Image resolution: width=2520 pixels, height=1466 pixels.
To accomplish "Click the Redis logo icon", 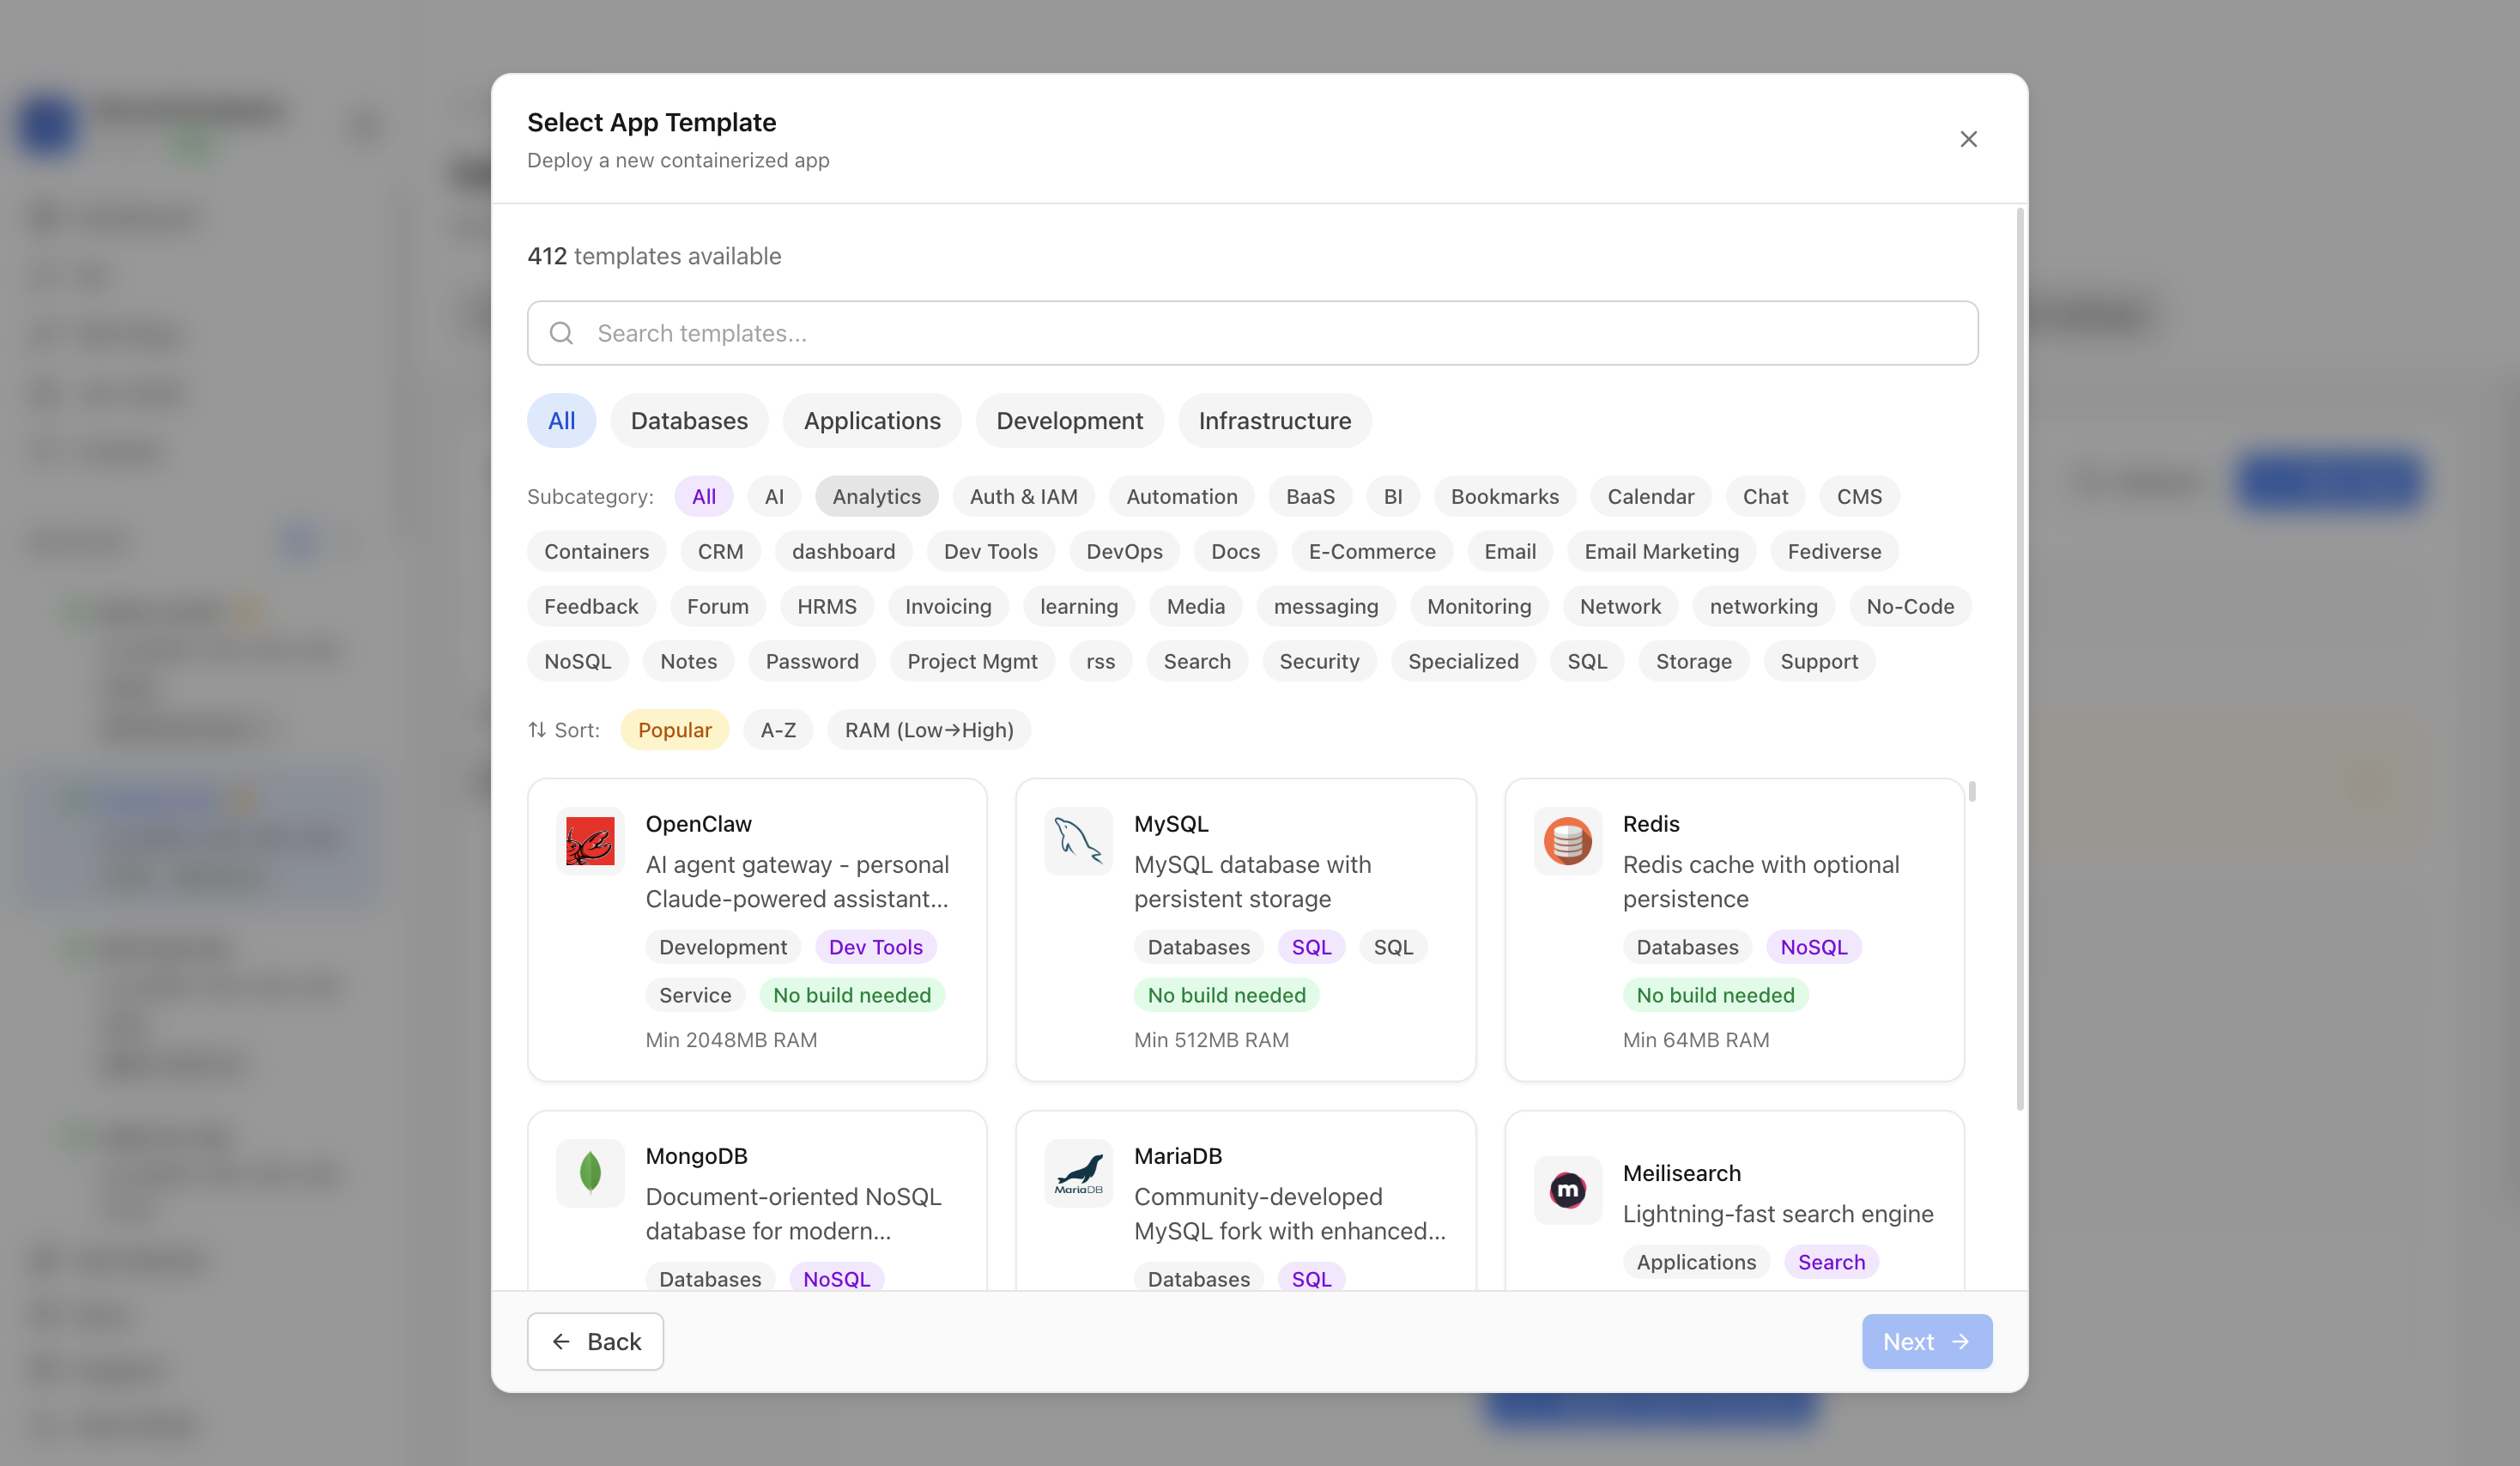I will coord(1567,841).
